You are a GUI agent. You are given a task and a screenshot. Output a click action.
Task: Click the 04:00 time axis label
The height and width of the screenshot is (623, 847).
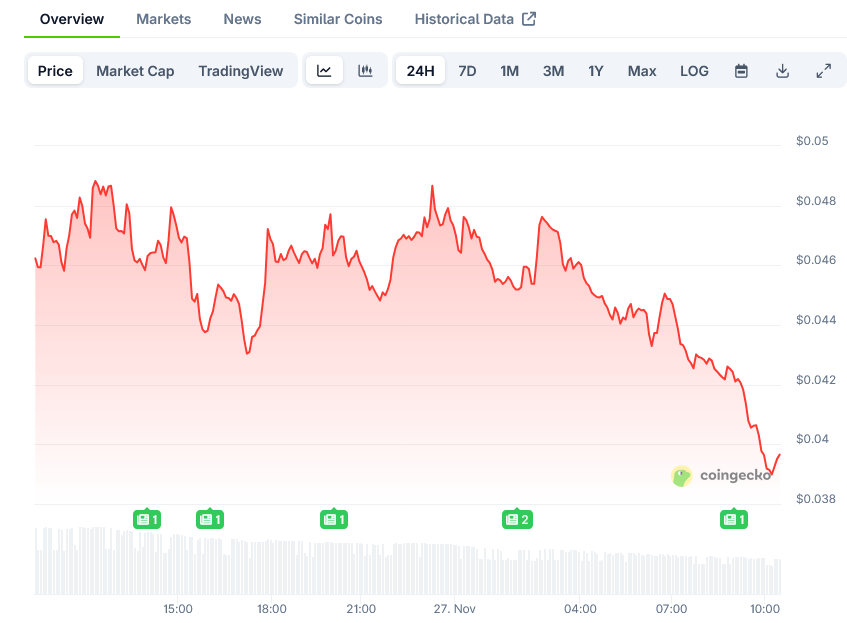(580, 609)
